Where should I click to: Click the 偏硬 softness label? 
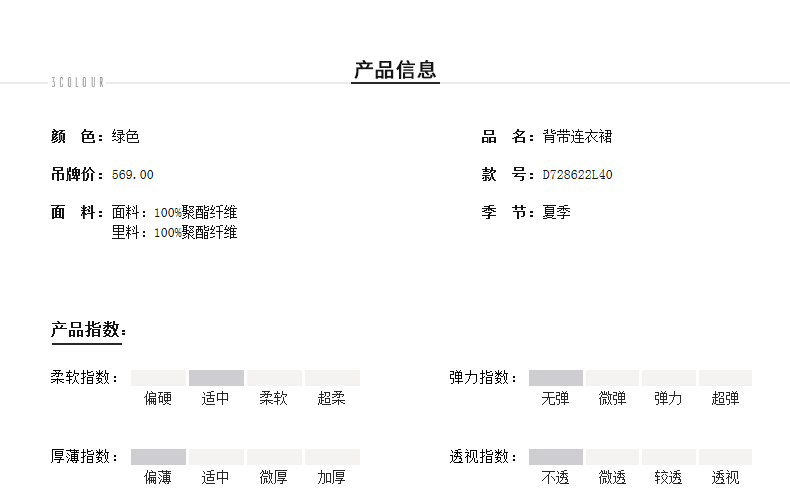pyautogui.click(x=158, y=398)
